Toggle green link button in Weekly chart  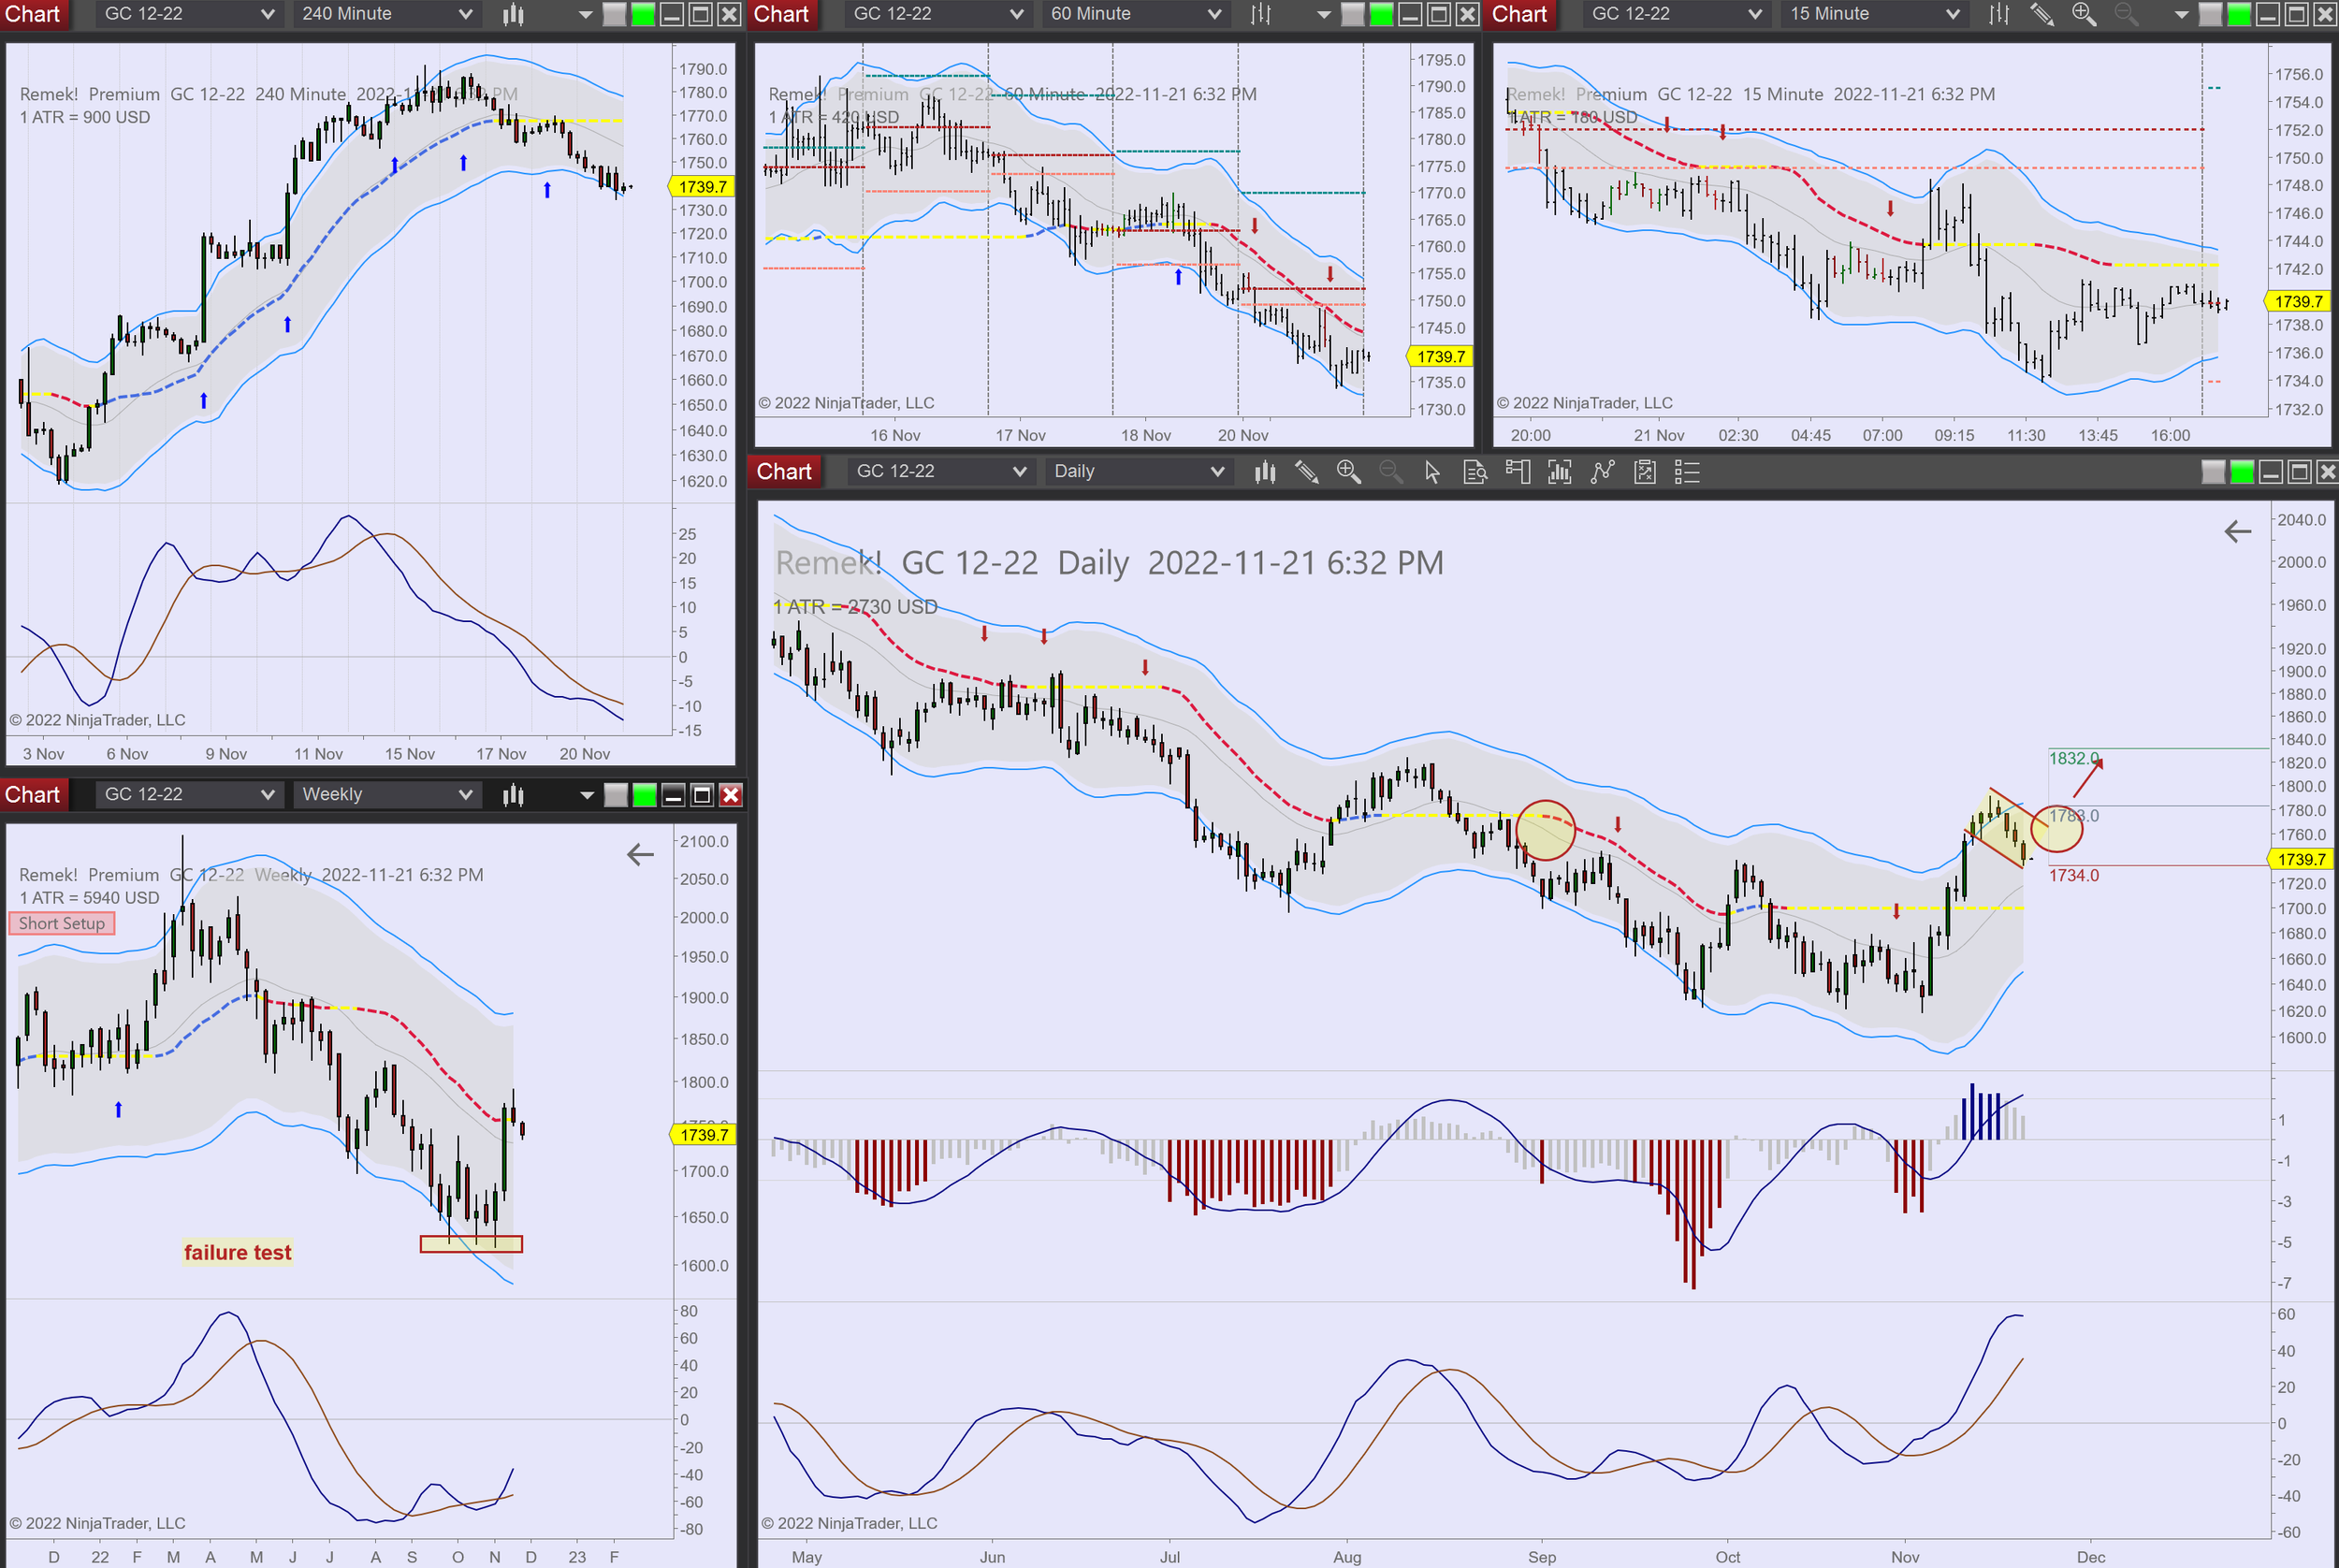click(646, 795)
